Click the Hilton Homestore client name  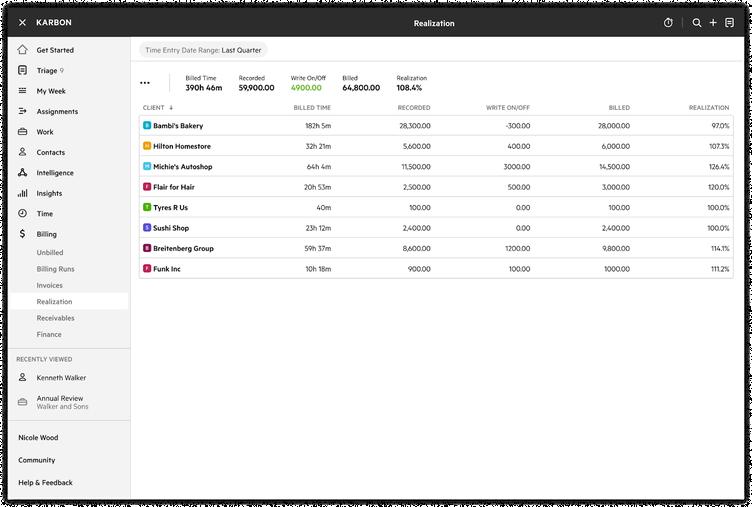[182, 146]
